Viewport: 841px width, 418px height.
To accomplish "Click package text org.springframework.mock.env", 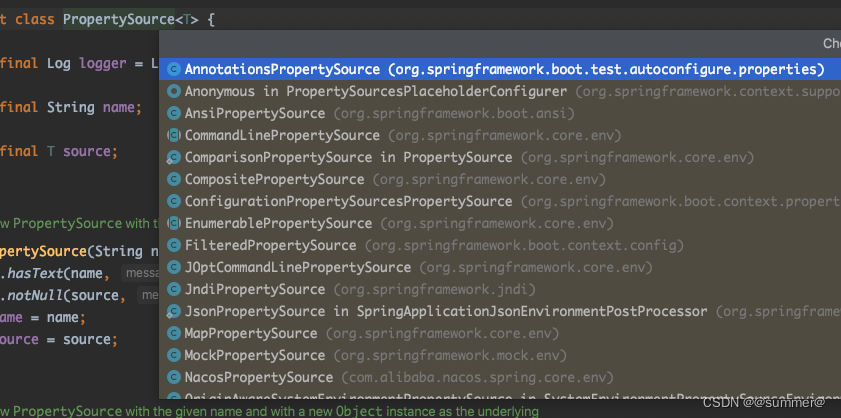I will (x=450, y=356).
